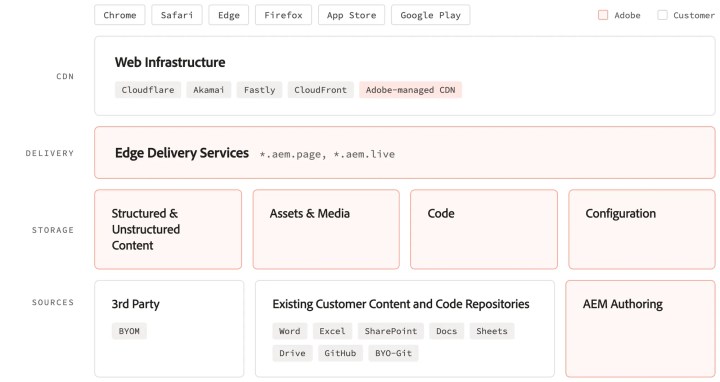Click the SOURCES row label
The height and width of the screenshot is (382, 720).
coord(53,302)
